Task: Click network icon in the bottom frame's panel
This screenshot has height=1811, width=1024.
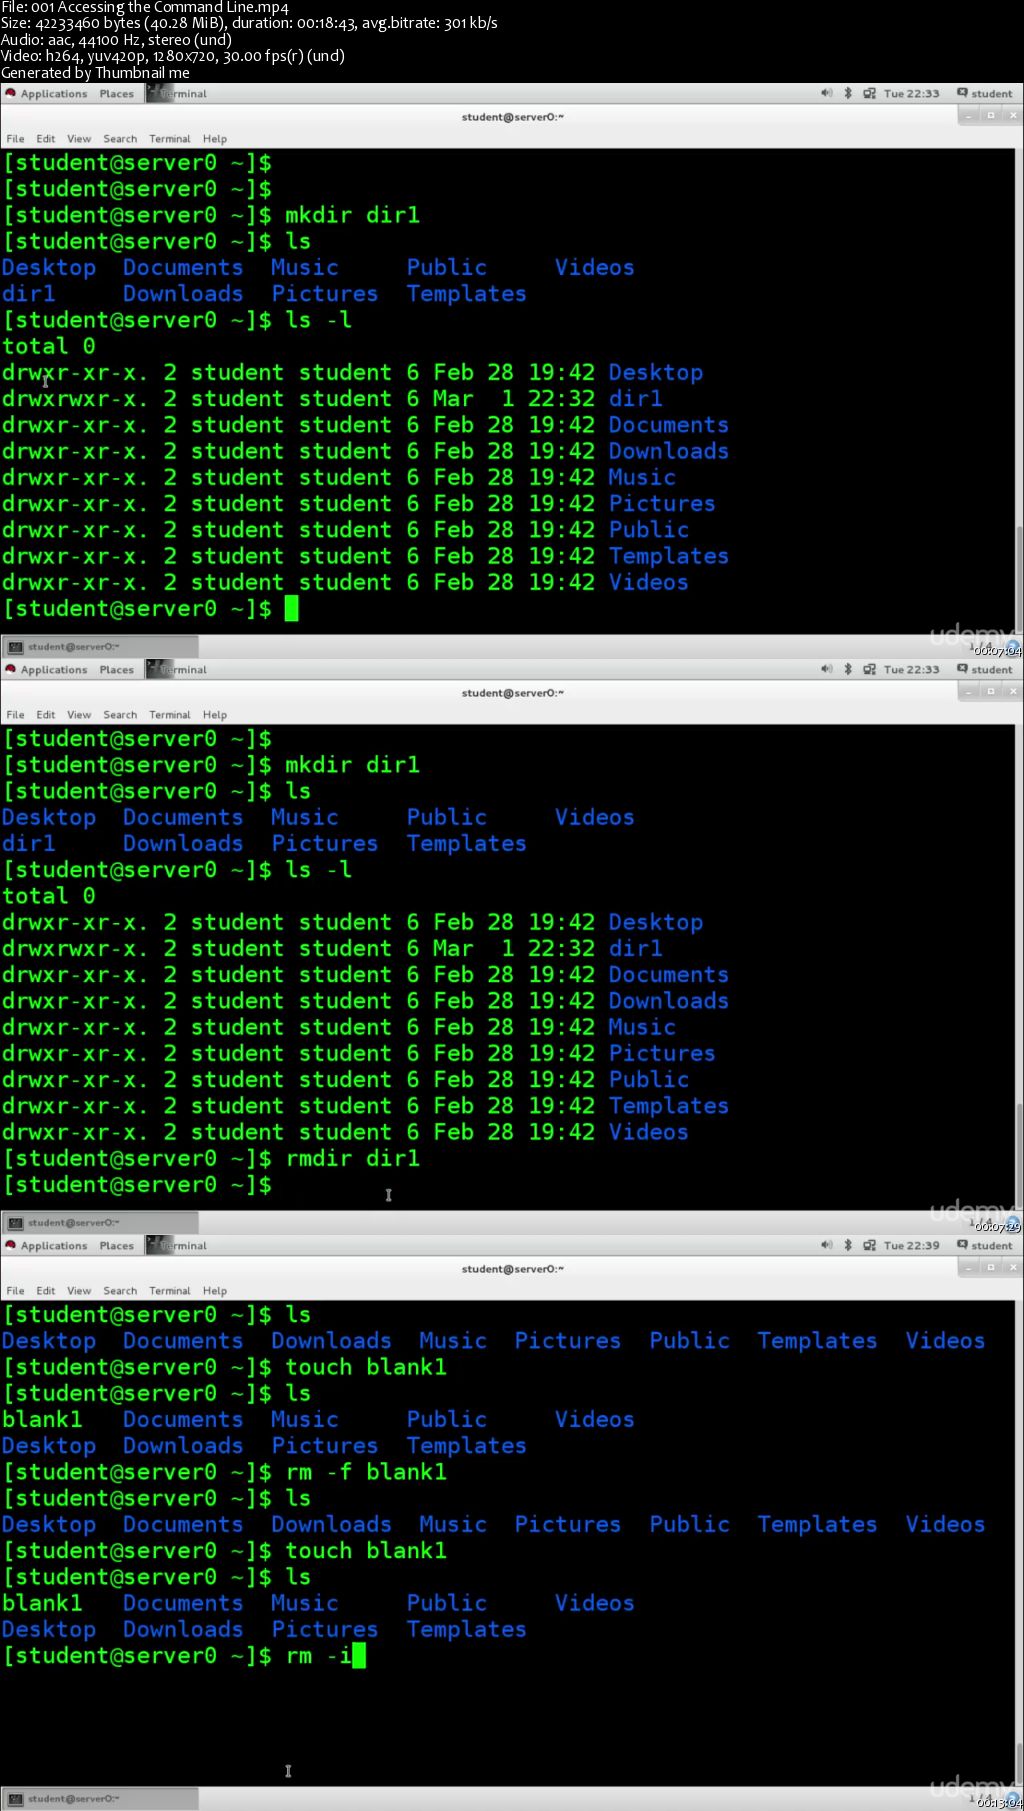Action: tap(869, 1245)
